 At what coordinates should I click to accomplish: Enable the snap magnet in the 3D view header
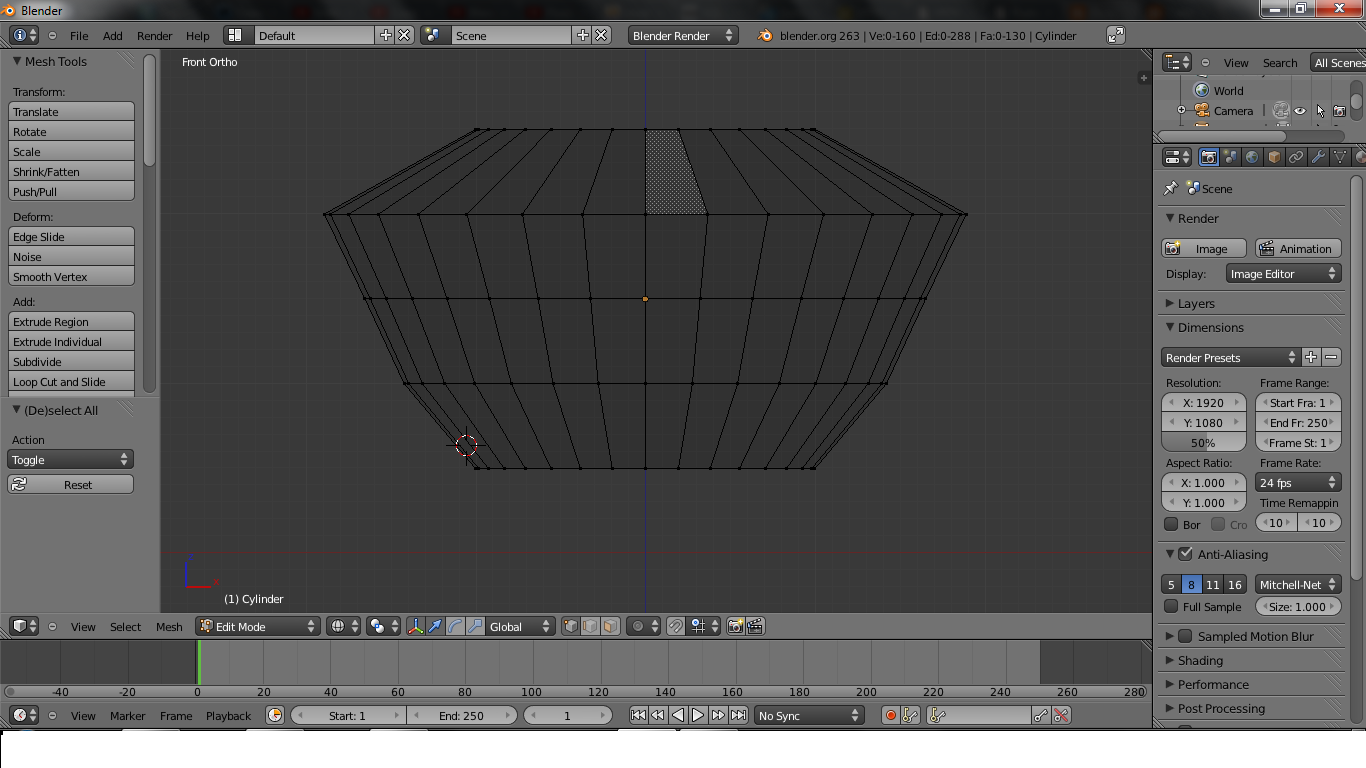click(676, 626)
